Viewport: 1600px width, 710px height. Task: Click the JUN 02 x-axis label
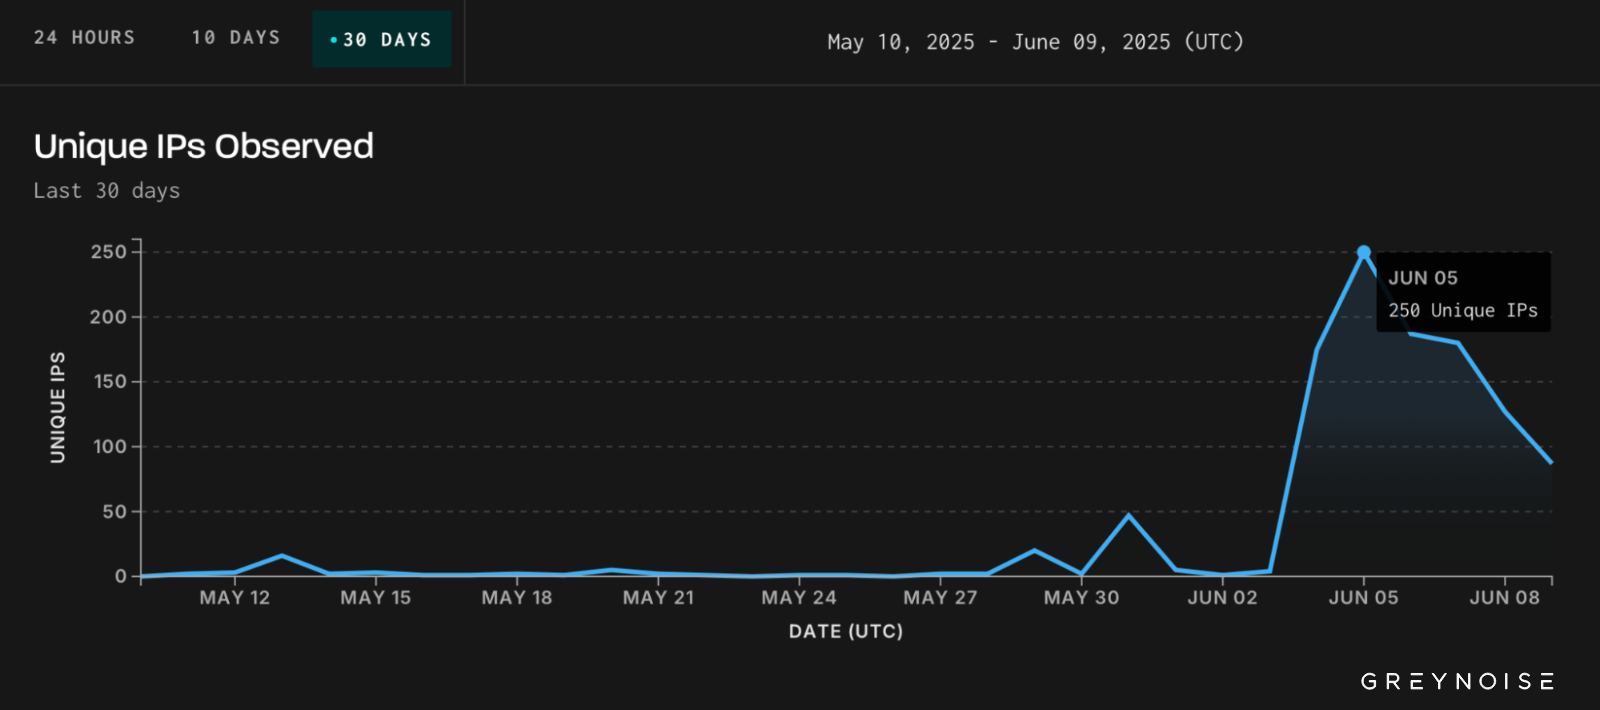coord(1222,598)
